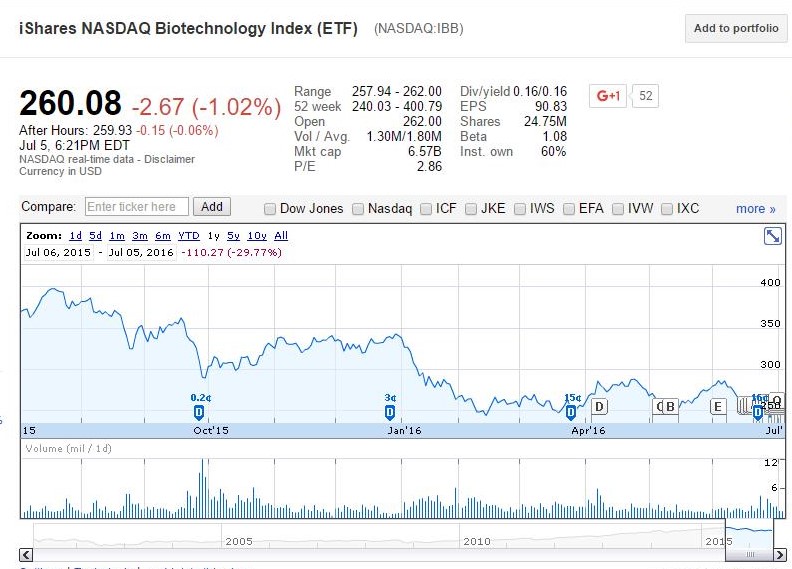
Task: Set chart zoom to 5y
Action: [x=233, y=236]
